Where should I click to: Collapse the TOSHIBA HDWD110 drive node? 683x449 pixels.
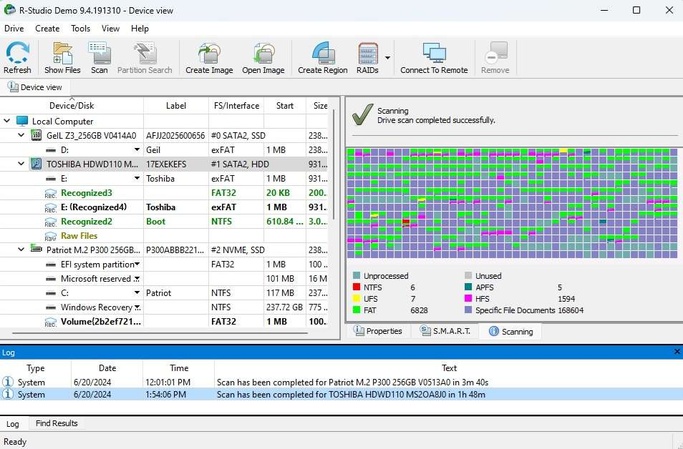click(x=21, y=163)
